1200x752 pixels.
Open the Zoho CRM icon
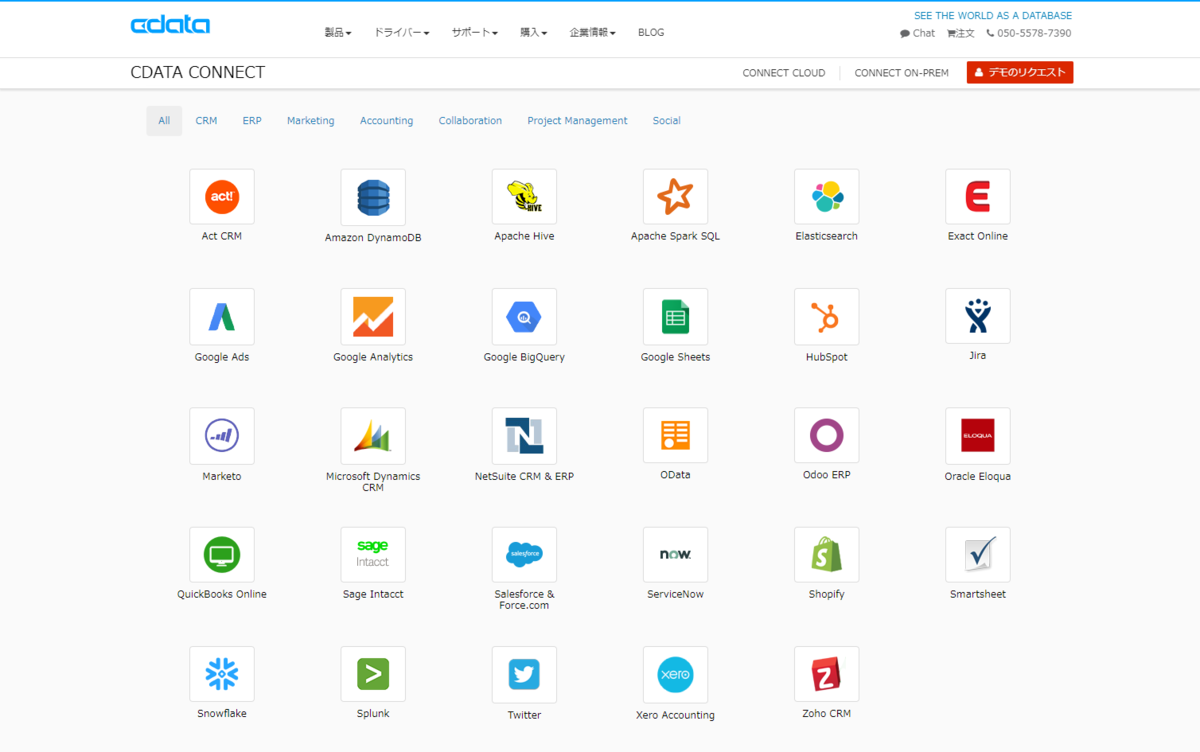826,674
